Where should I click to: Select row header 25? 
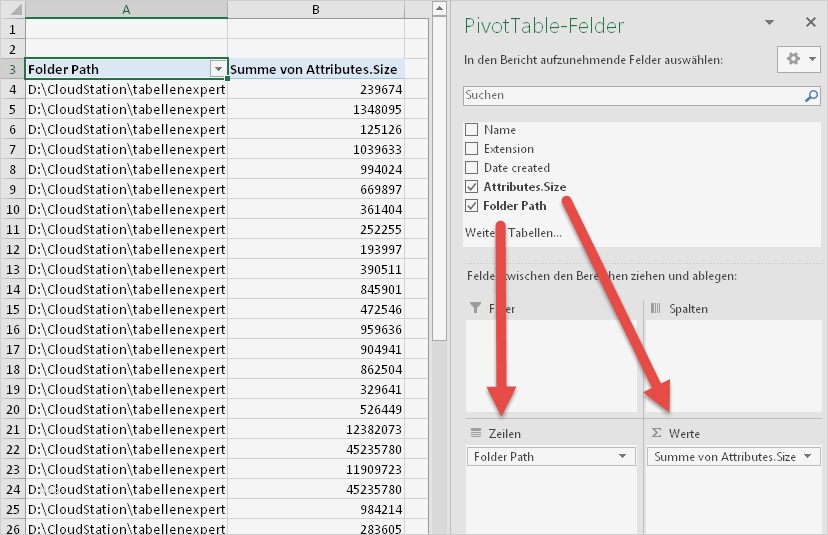pyautogui.click(x=13, y=509)
